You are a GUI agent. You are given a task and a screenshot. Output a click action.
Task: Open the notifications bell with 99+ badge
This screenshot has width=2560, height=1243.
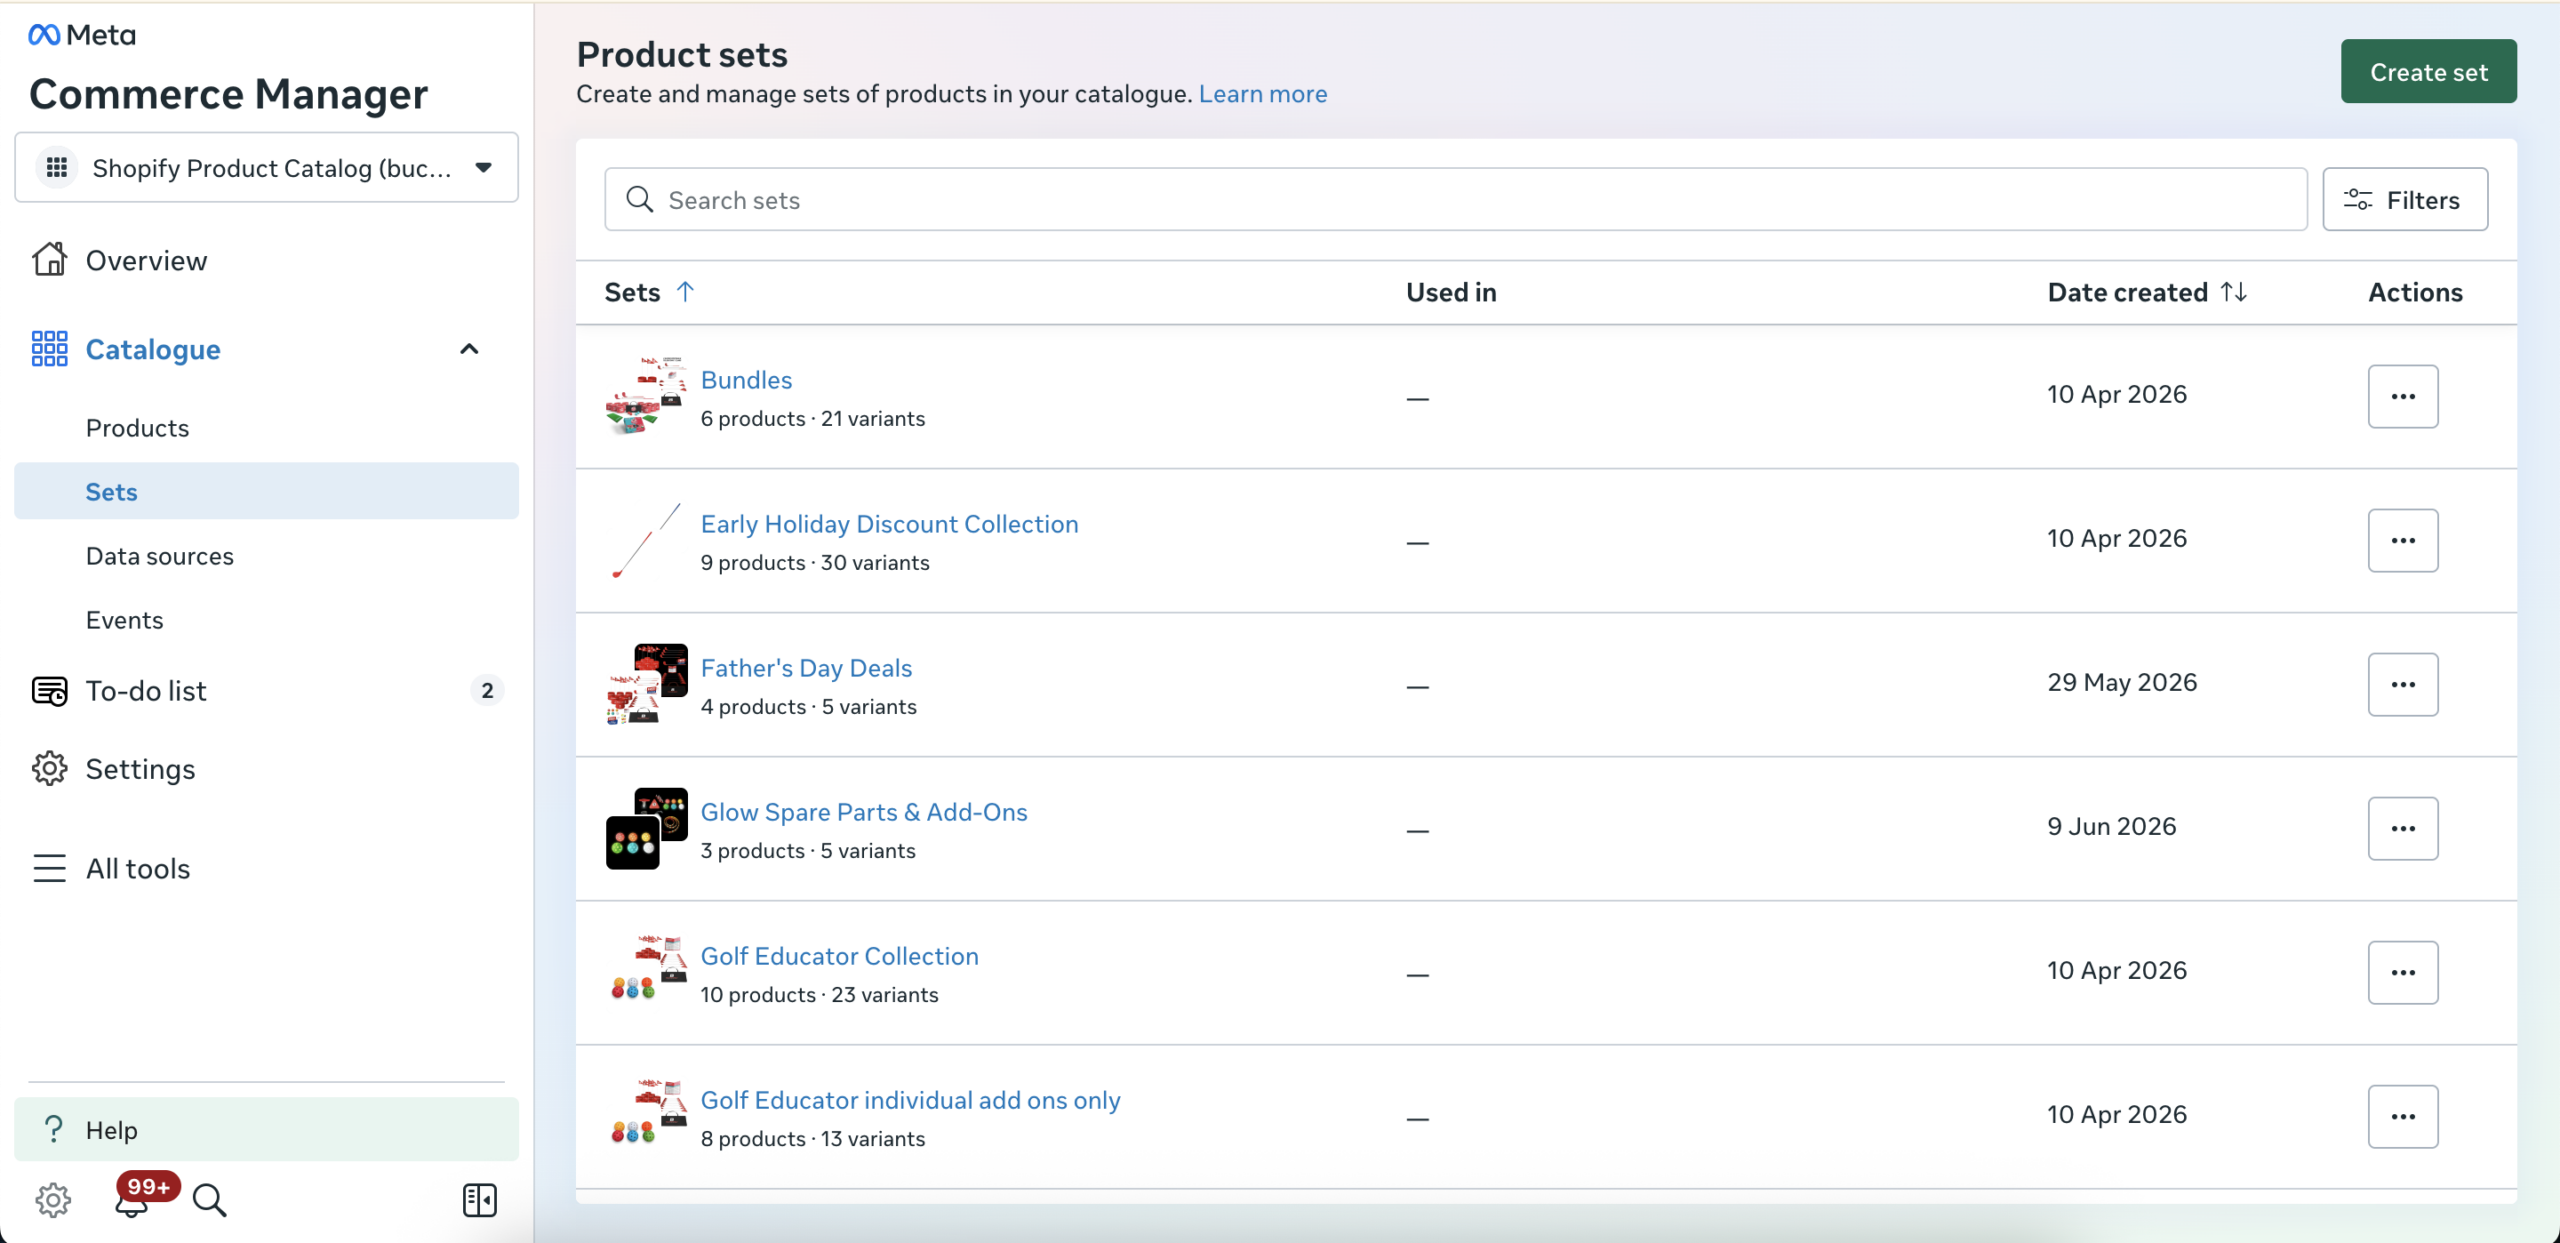tap(133, 1200)
